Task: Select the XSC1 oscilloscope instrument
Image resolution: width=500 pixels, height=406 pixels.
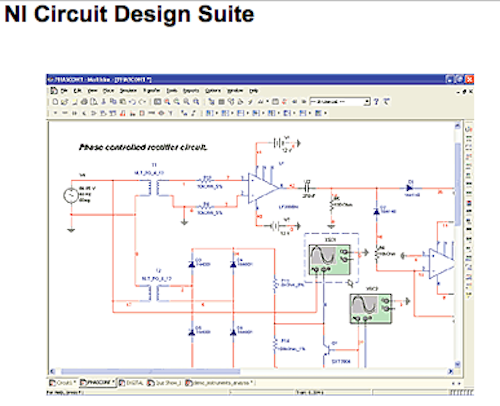Action: pyautogui.click(x=330, y=260)
